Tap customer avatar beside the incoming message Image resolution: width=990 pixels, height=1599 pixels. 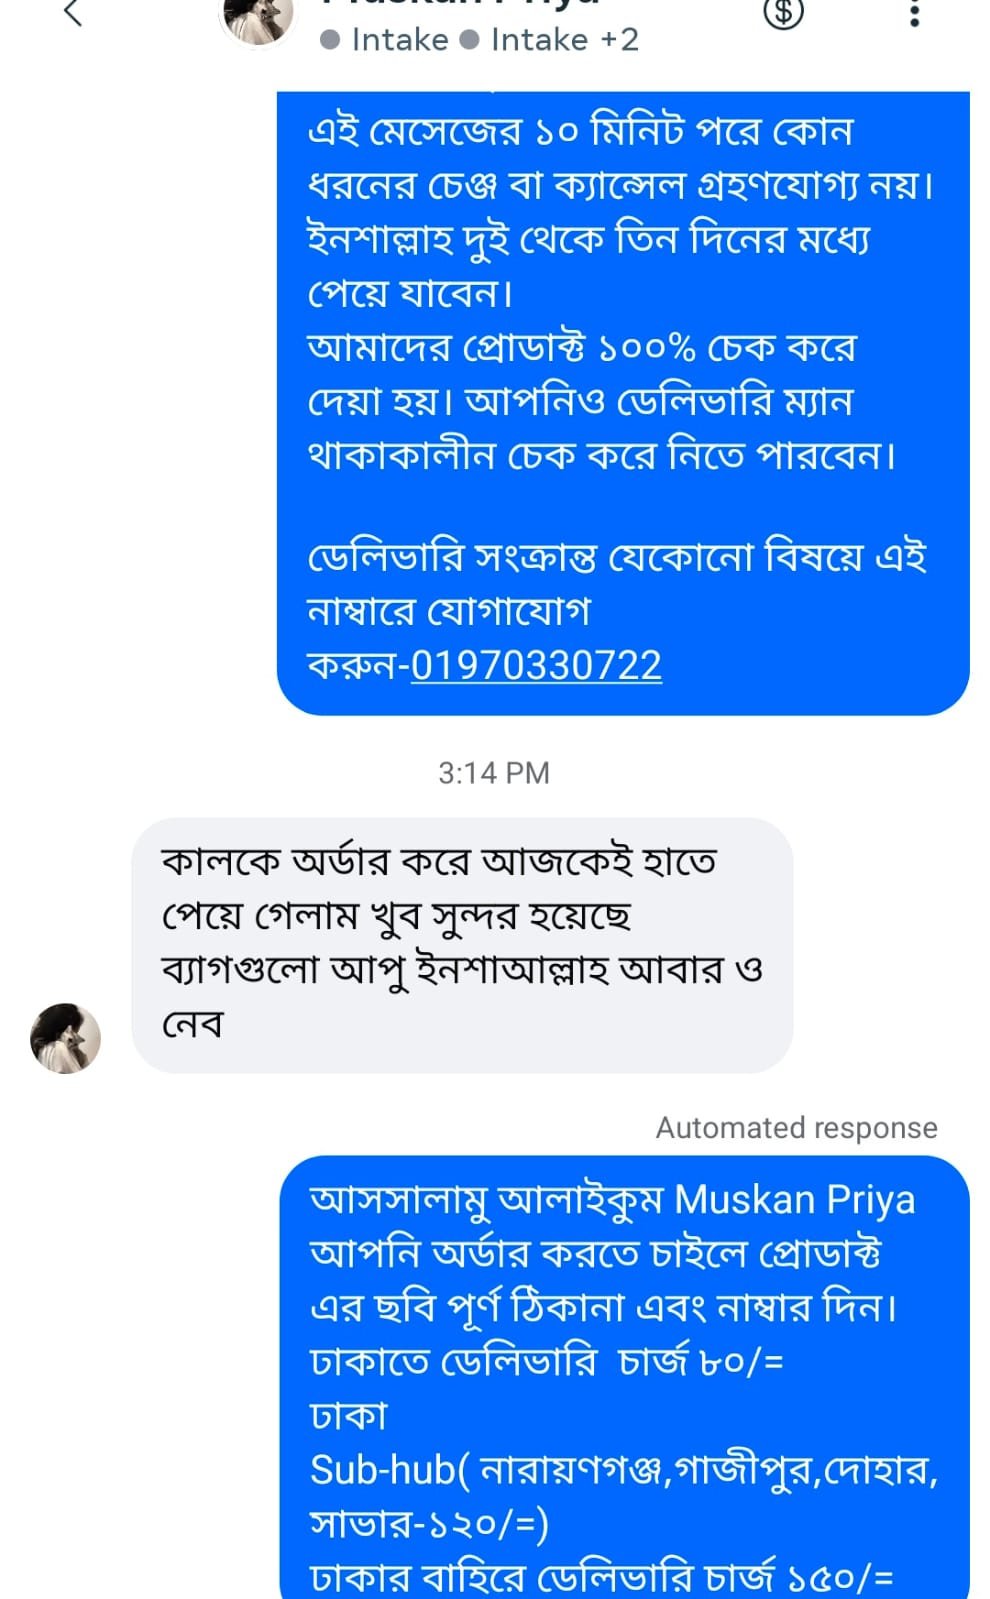tap(66, 1038)
